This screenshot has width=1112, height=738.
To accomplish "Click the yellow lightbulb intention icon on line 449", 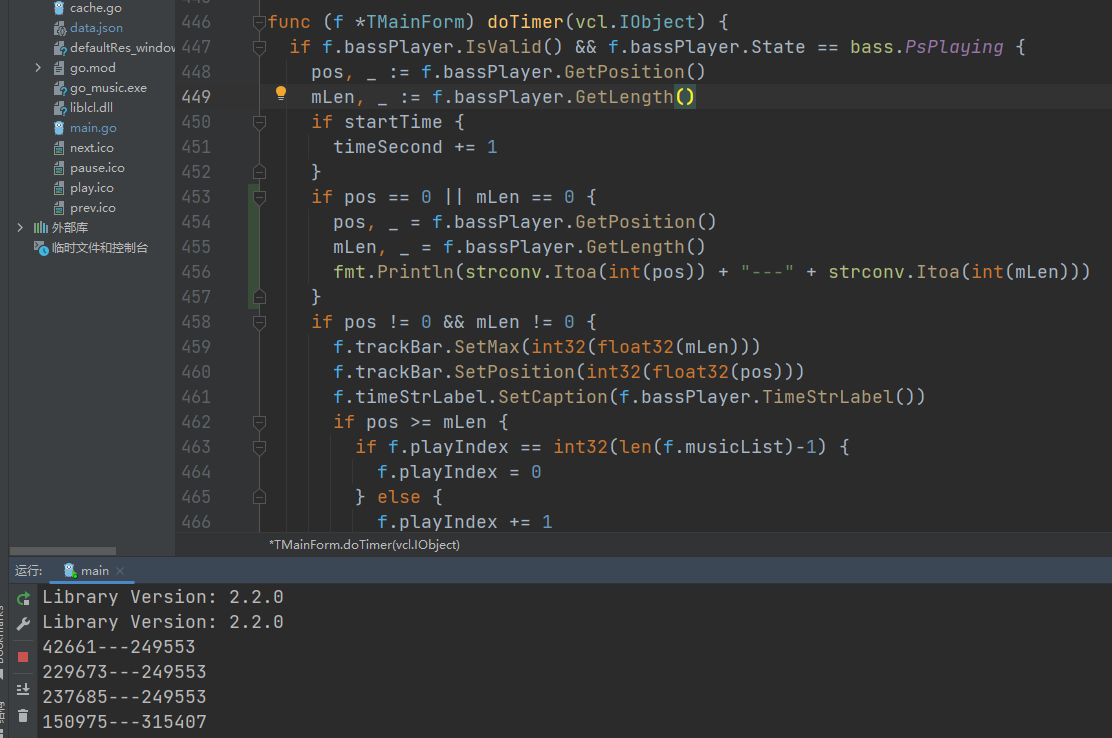I will (x=281, y=94).
